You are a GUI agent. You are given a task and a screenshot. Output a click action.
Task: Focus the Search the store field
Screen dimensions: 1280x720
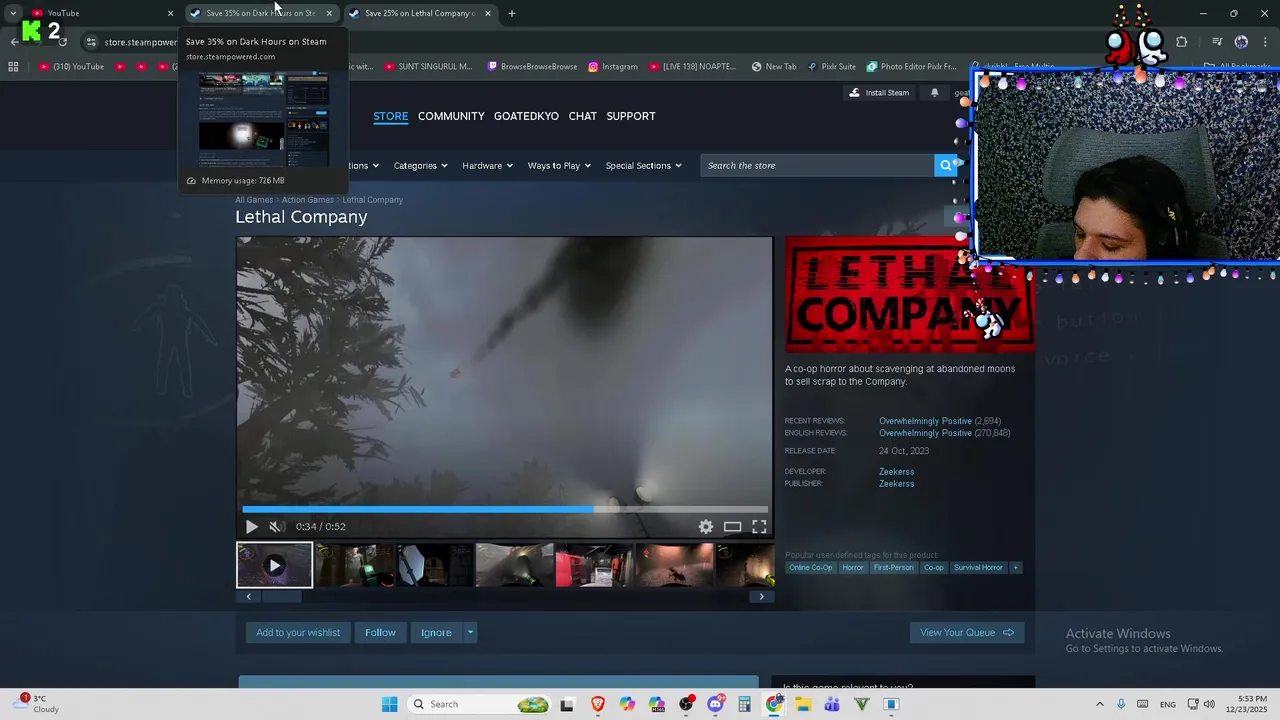817,166
